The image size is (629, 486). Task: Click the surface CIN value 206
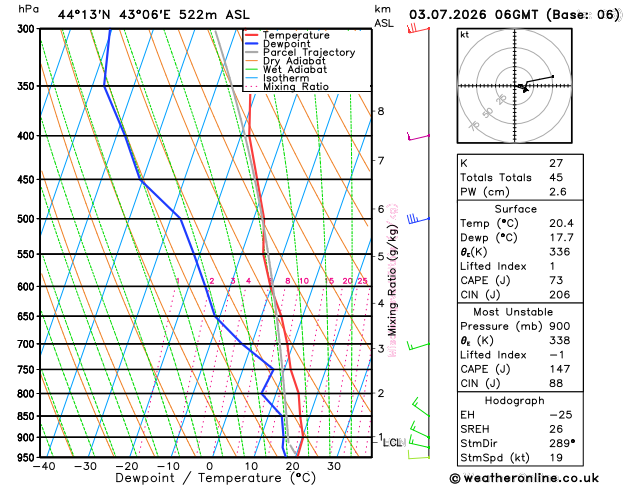(560, 294)
